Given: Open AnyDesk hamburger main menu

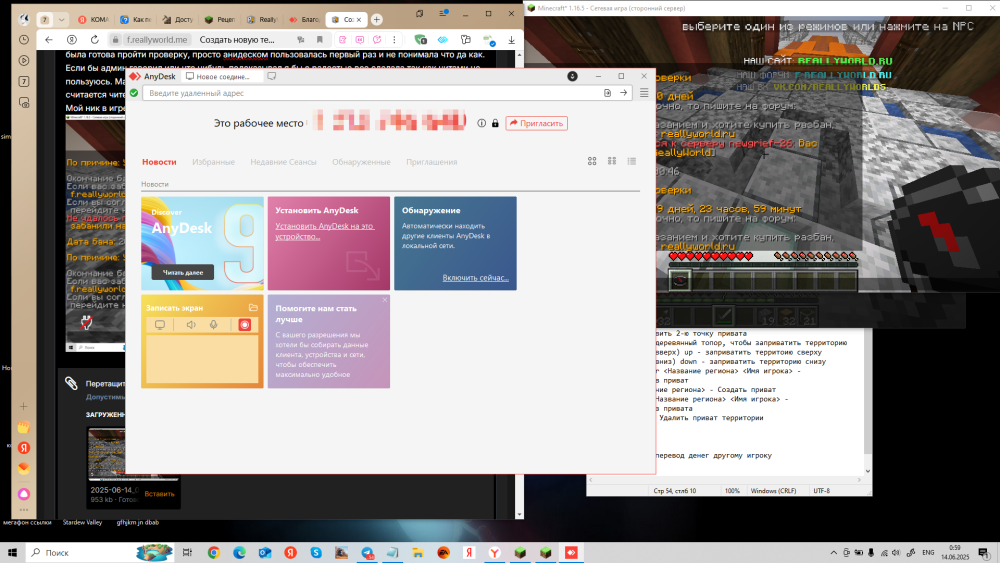Looking at the screenshot, I should pos(644,93).
